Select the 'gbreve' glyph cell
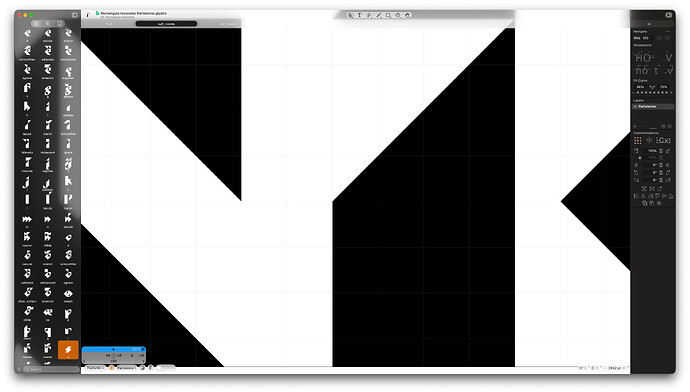Viewport: 690px width, 392px height. [x=68, y=90]
